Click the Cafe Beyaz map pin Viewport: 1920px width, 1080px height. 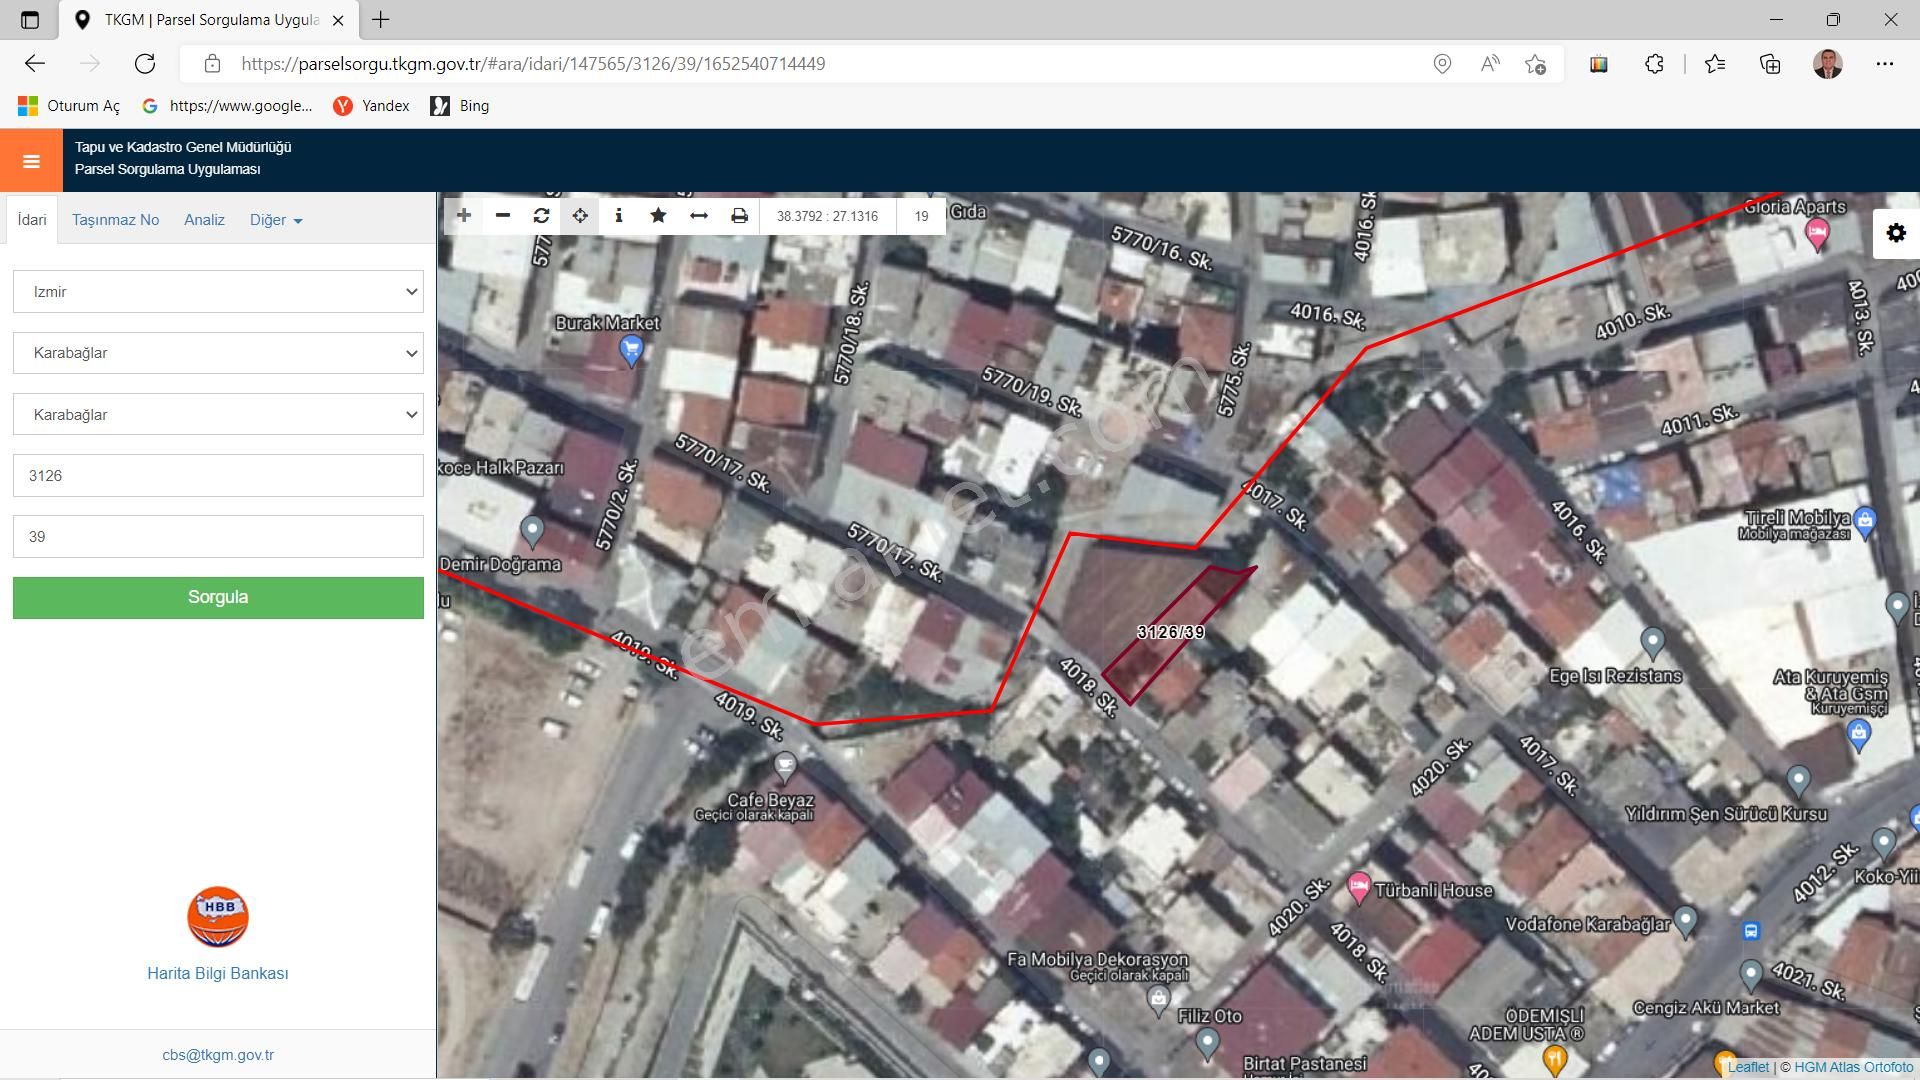[x=785, y=768]
